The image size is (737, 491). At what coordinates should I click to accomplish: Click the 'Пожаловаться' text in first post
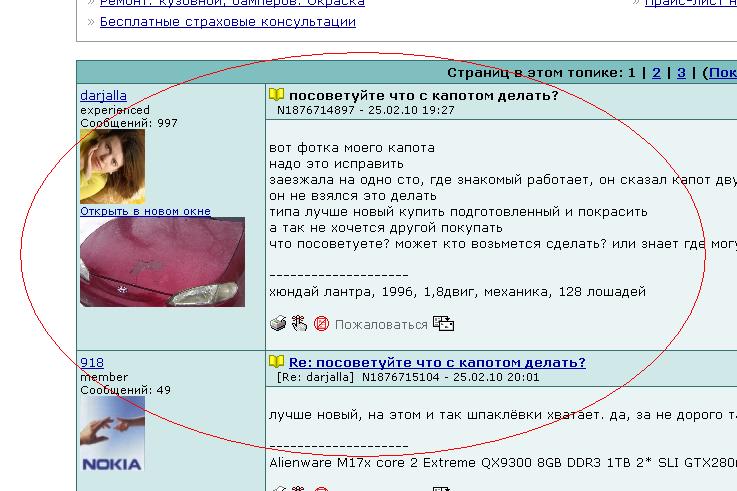[x=380, y=325]
